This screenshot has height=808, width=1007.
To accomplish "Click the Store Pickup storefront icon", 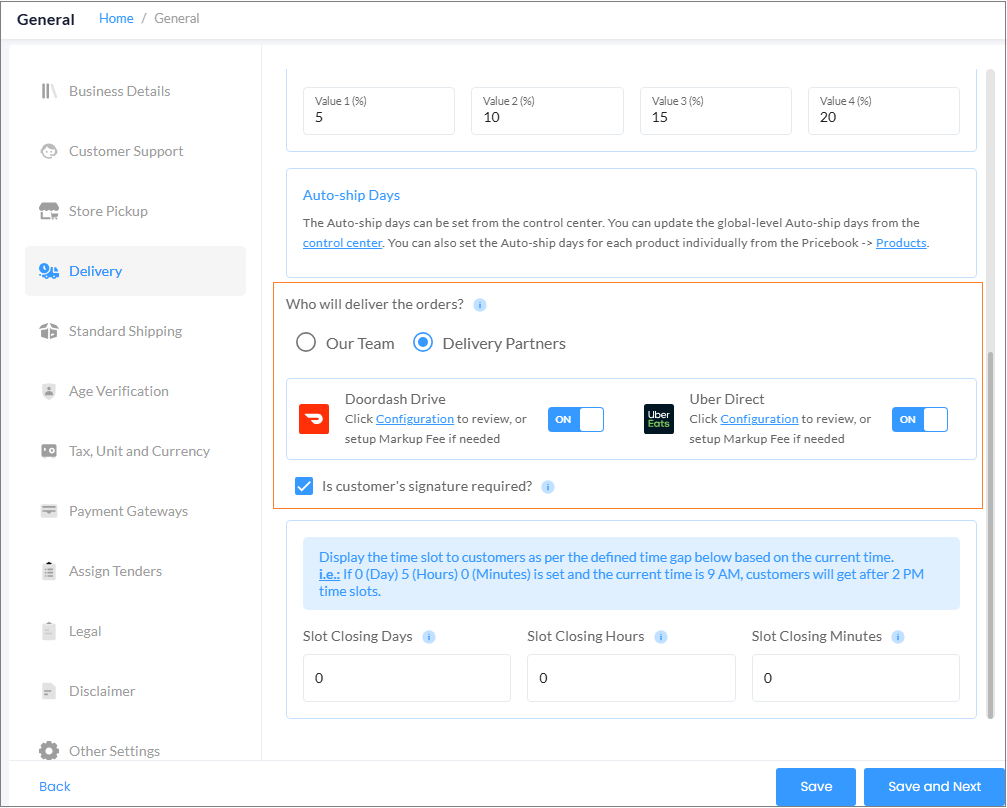I will 49,211.
